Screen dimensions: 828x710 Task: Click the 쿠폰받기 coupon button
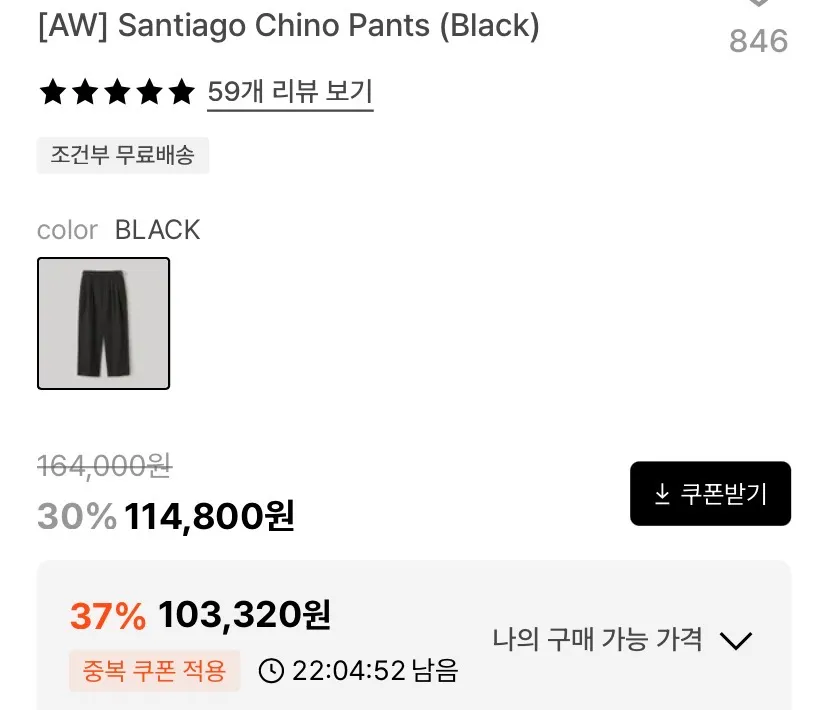pyautogui.click(x=710, y=494)
